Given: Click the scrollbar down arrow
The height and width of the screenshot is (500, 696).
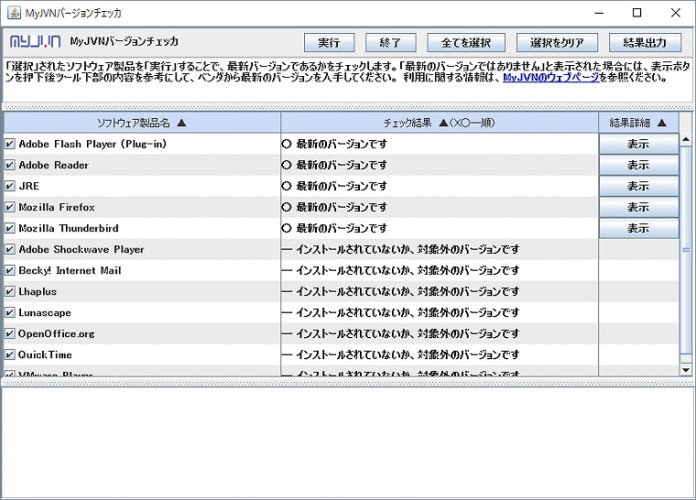Looking at the screenshot, I should coord(686,369).
